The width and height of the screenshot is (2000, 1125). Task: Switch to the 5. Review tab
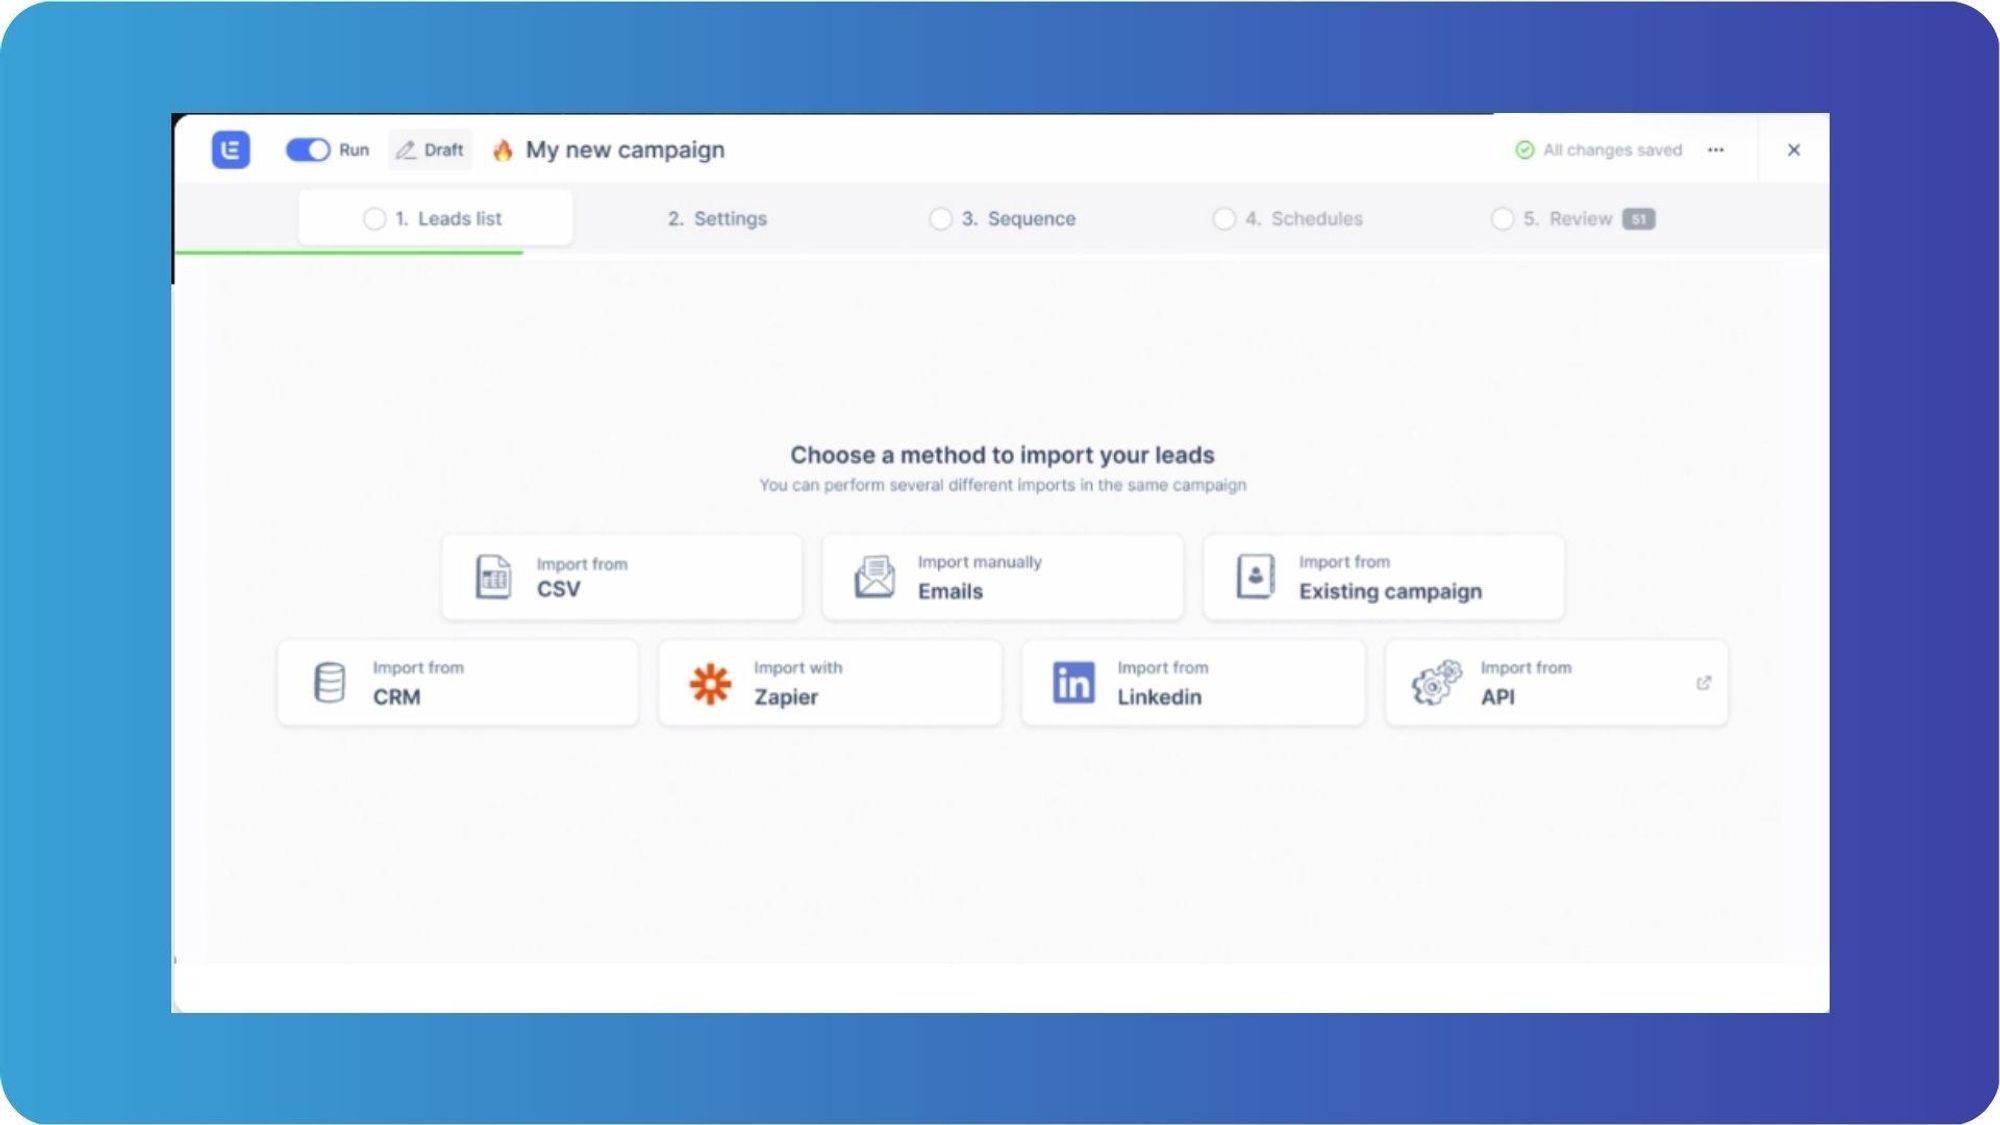[1572, 218]
